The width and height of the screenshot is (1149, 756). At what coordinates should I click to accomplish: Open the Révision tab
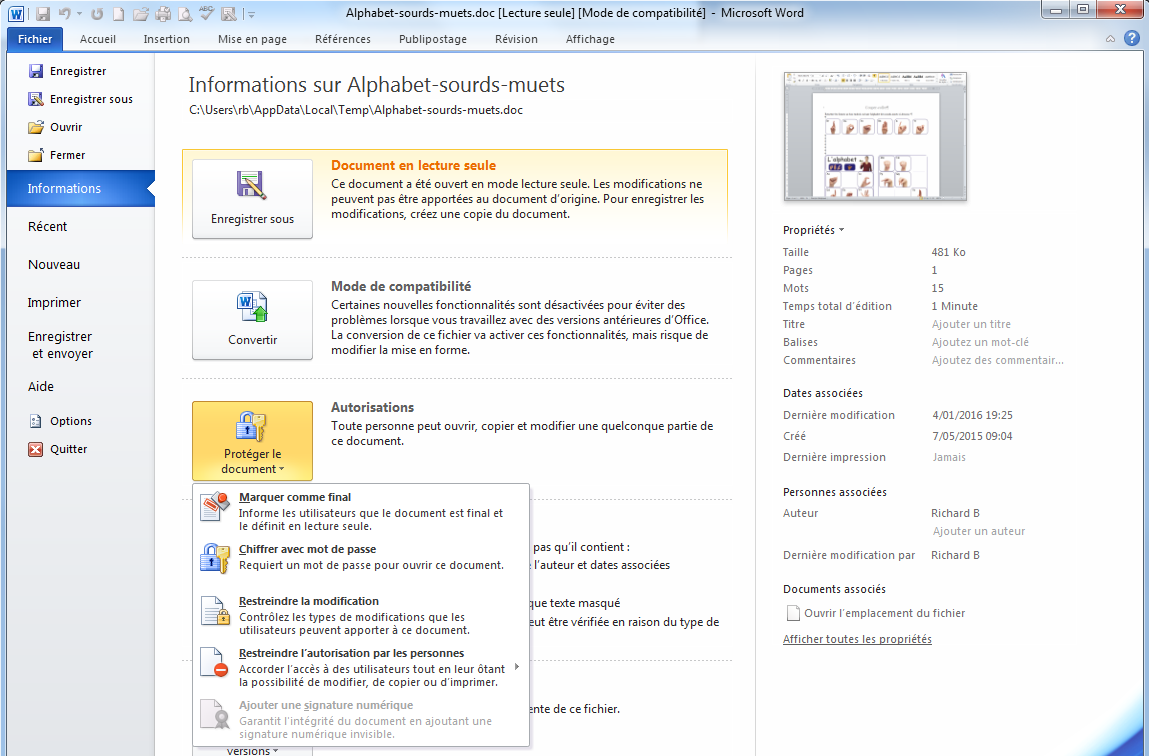(516, 39)
